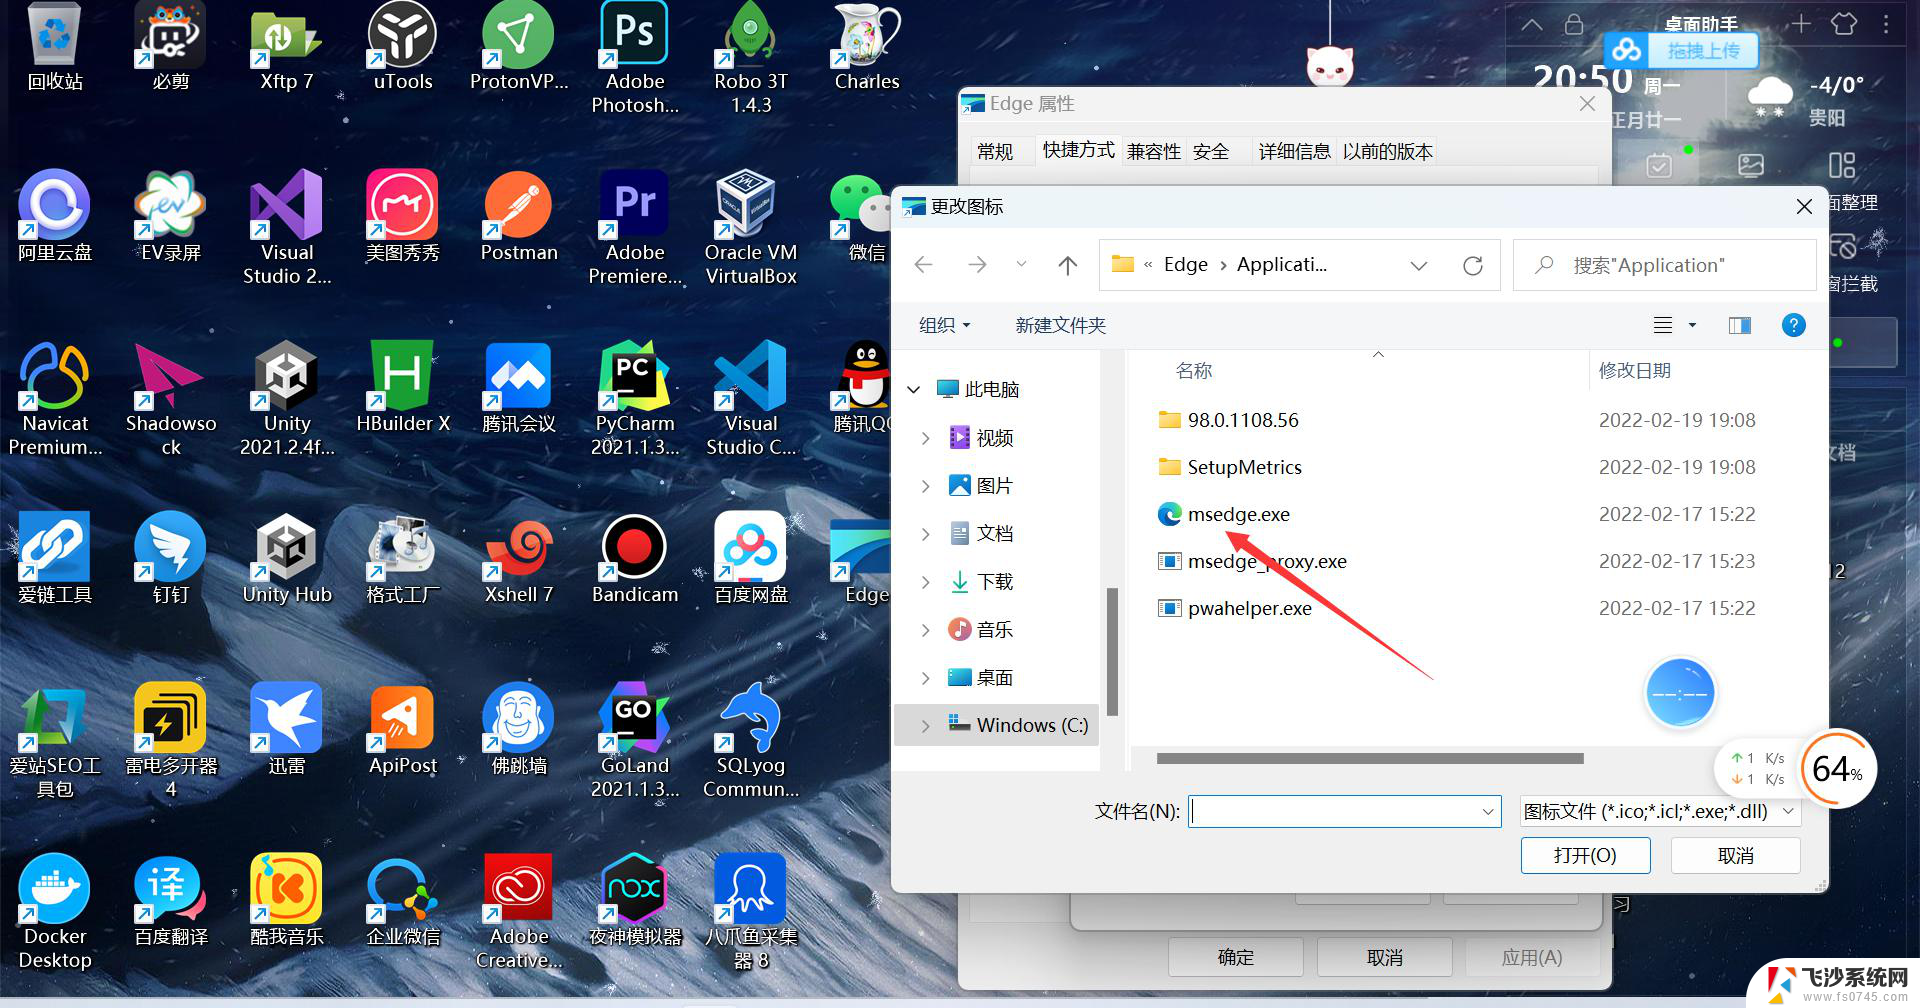Click 新建文件夹 button
The width and height of the screenshot is (1920, 1008).
click(x=1061, y=325)
